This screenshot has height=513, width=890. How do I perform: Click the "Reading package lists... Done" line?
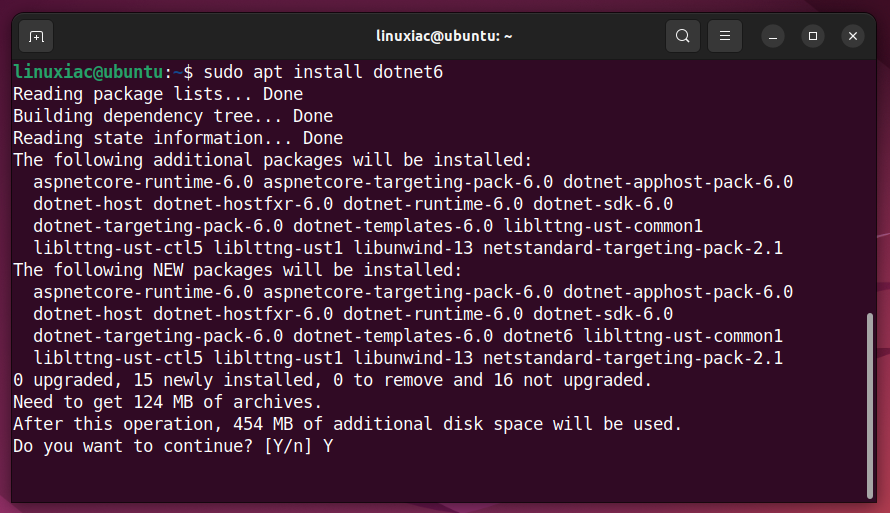158,94
